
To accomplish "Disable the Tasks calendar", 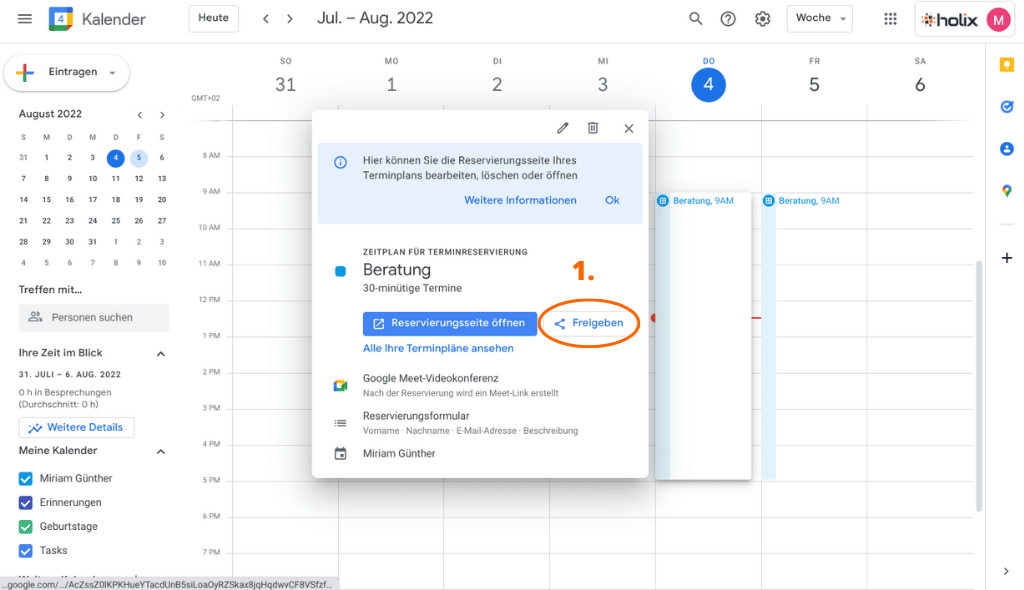I will [25, 550].
